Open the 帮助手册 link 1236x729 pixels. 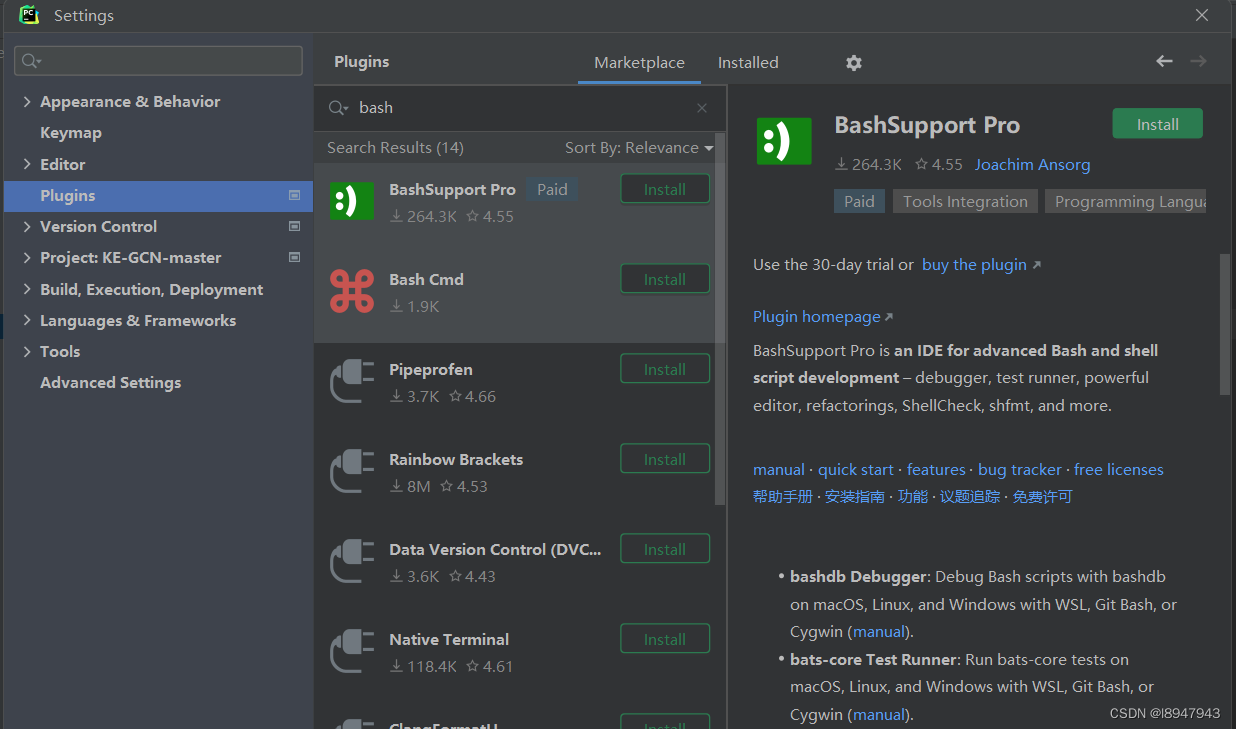pyautogui.click(x=783, y=497)
